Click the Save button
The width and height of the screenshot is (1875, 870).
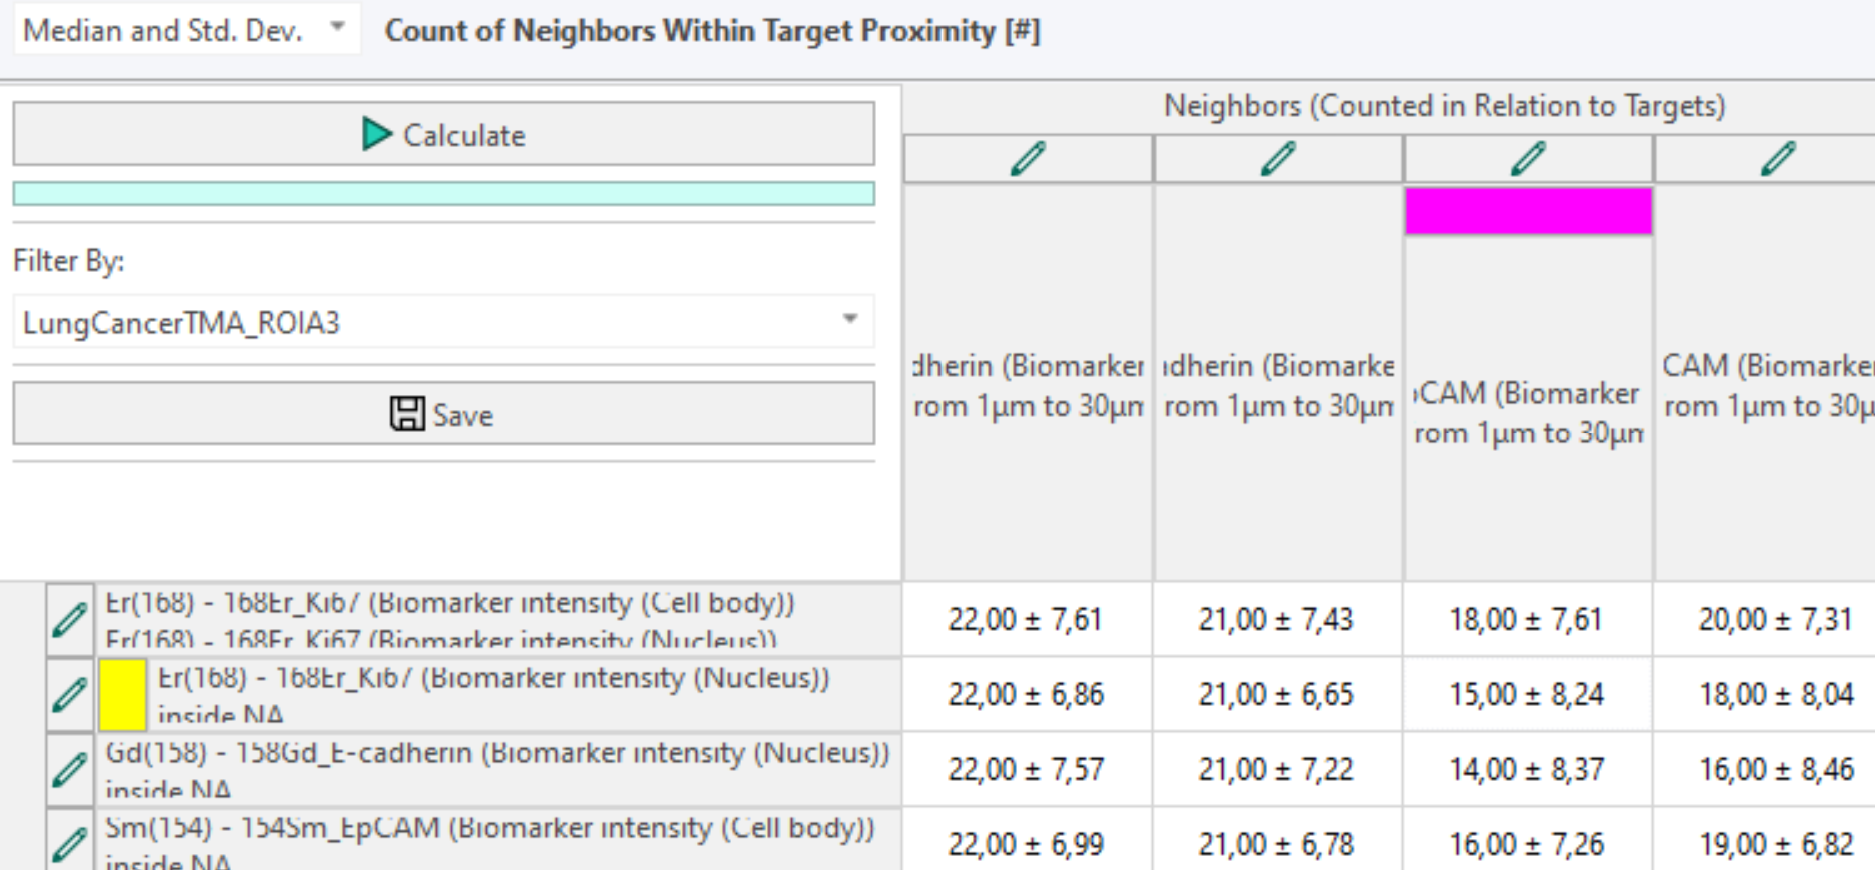(x=443, y=414)
